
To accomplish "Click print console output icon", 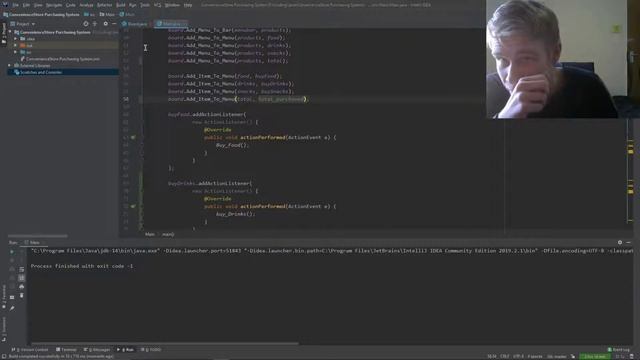I will (22, 287).
